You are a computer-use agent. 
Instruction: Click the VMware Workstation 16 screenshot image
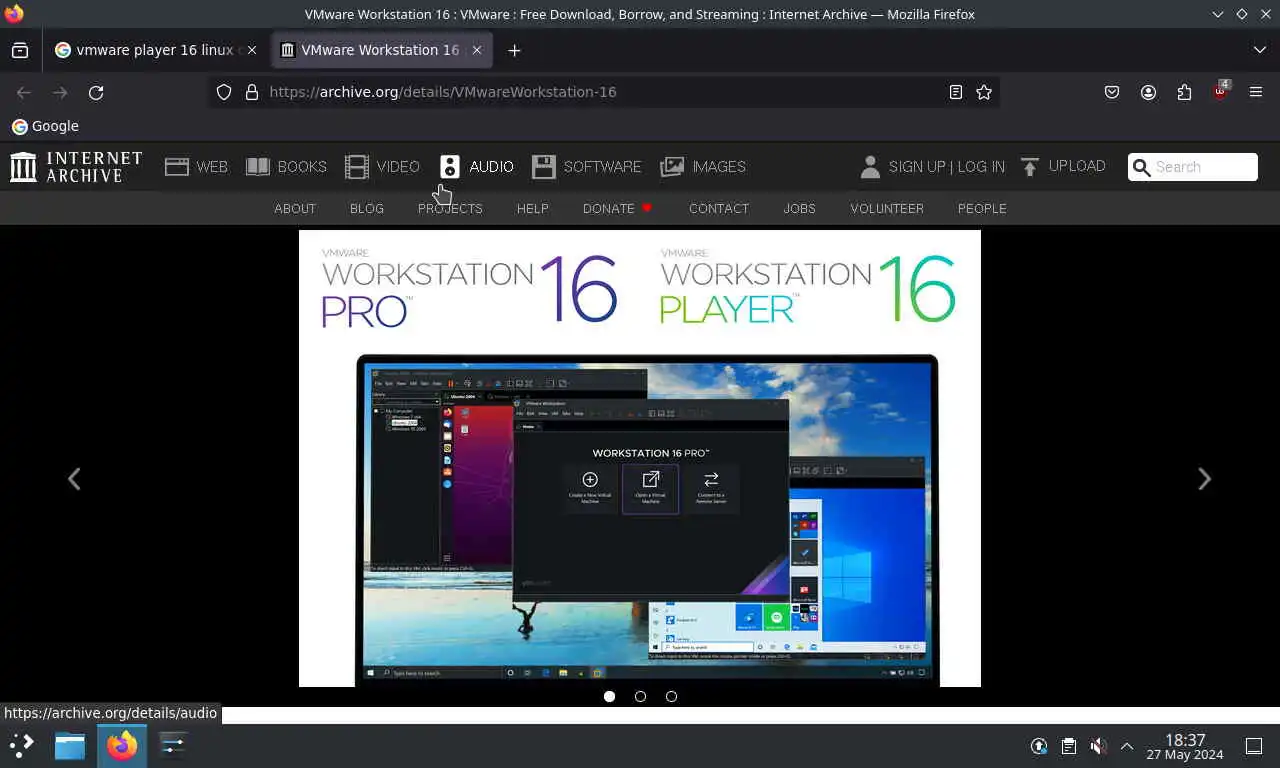coord(640,458)
